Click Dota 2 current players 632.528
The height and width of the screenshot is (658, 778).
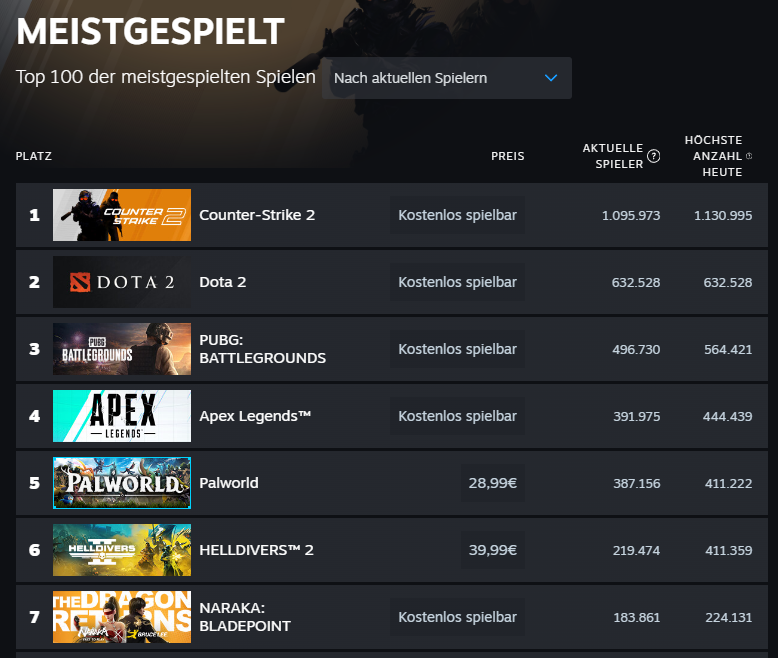point(636,282)
